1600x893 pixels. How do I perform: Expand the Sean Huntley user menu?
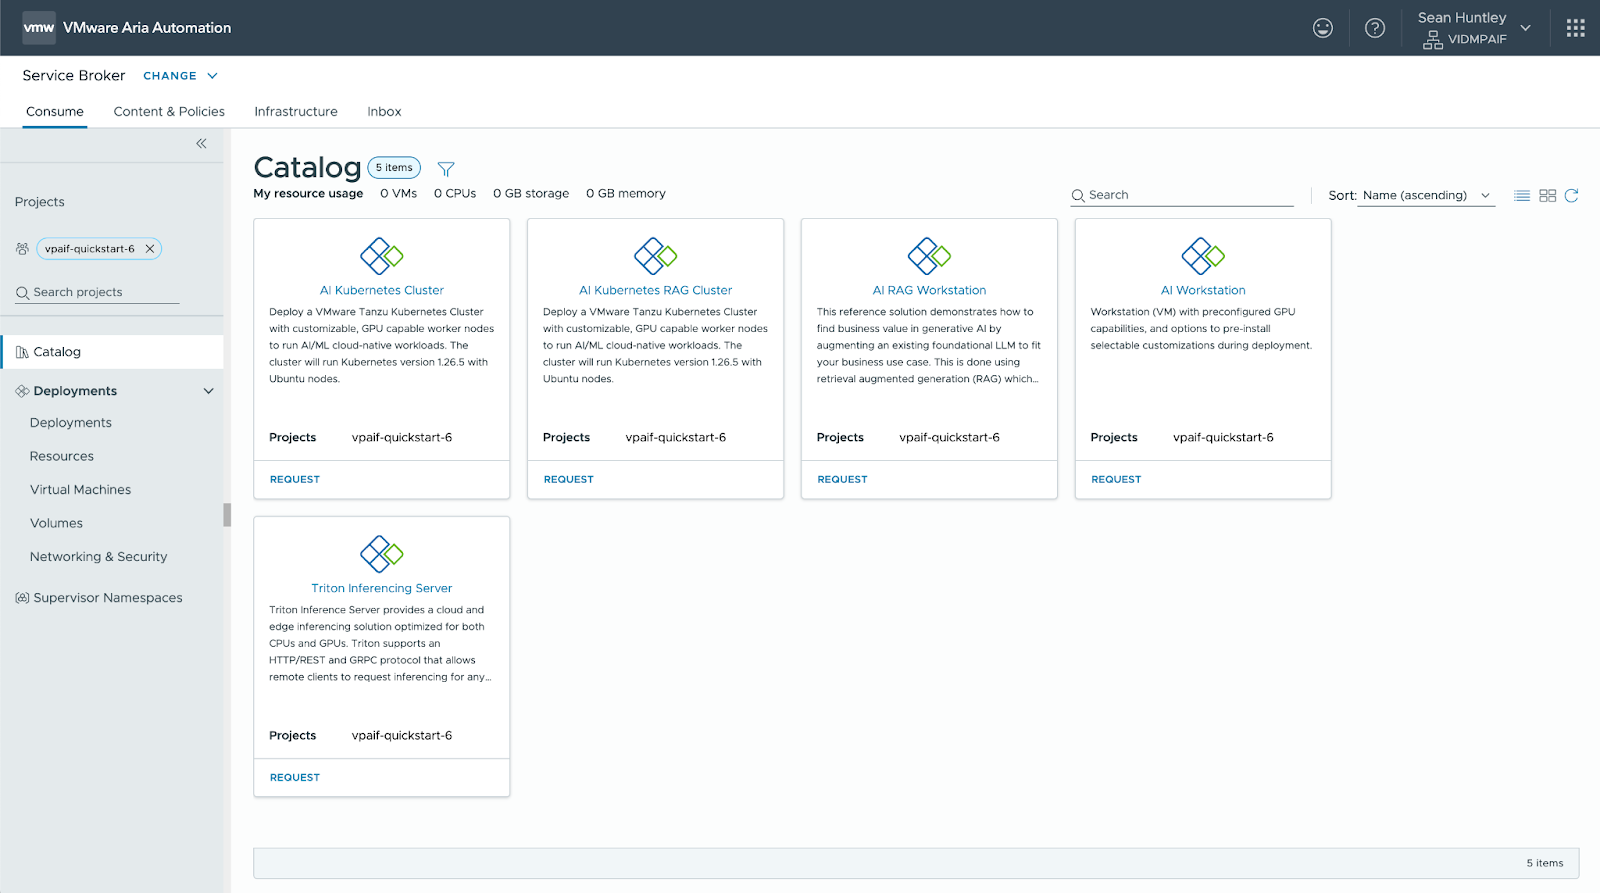pyautogui.click(x=1525, y=28)
